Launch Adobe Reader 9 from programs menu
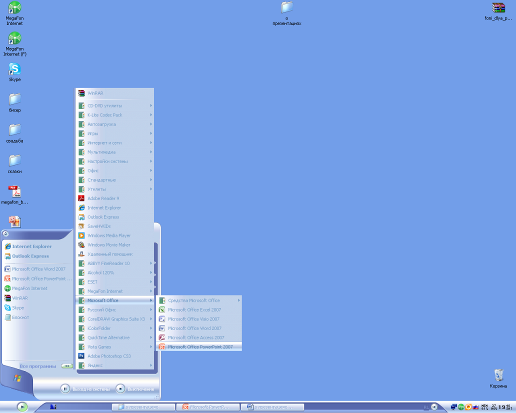Screen dimensions: 516x413 click(115, 198)
